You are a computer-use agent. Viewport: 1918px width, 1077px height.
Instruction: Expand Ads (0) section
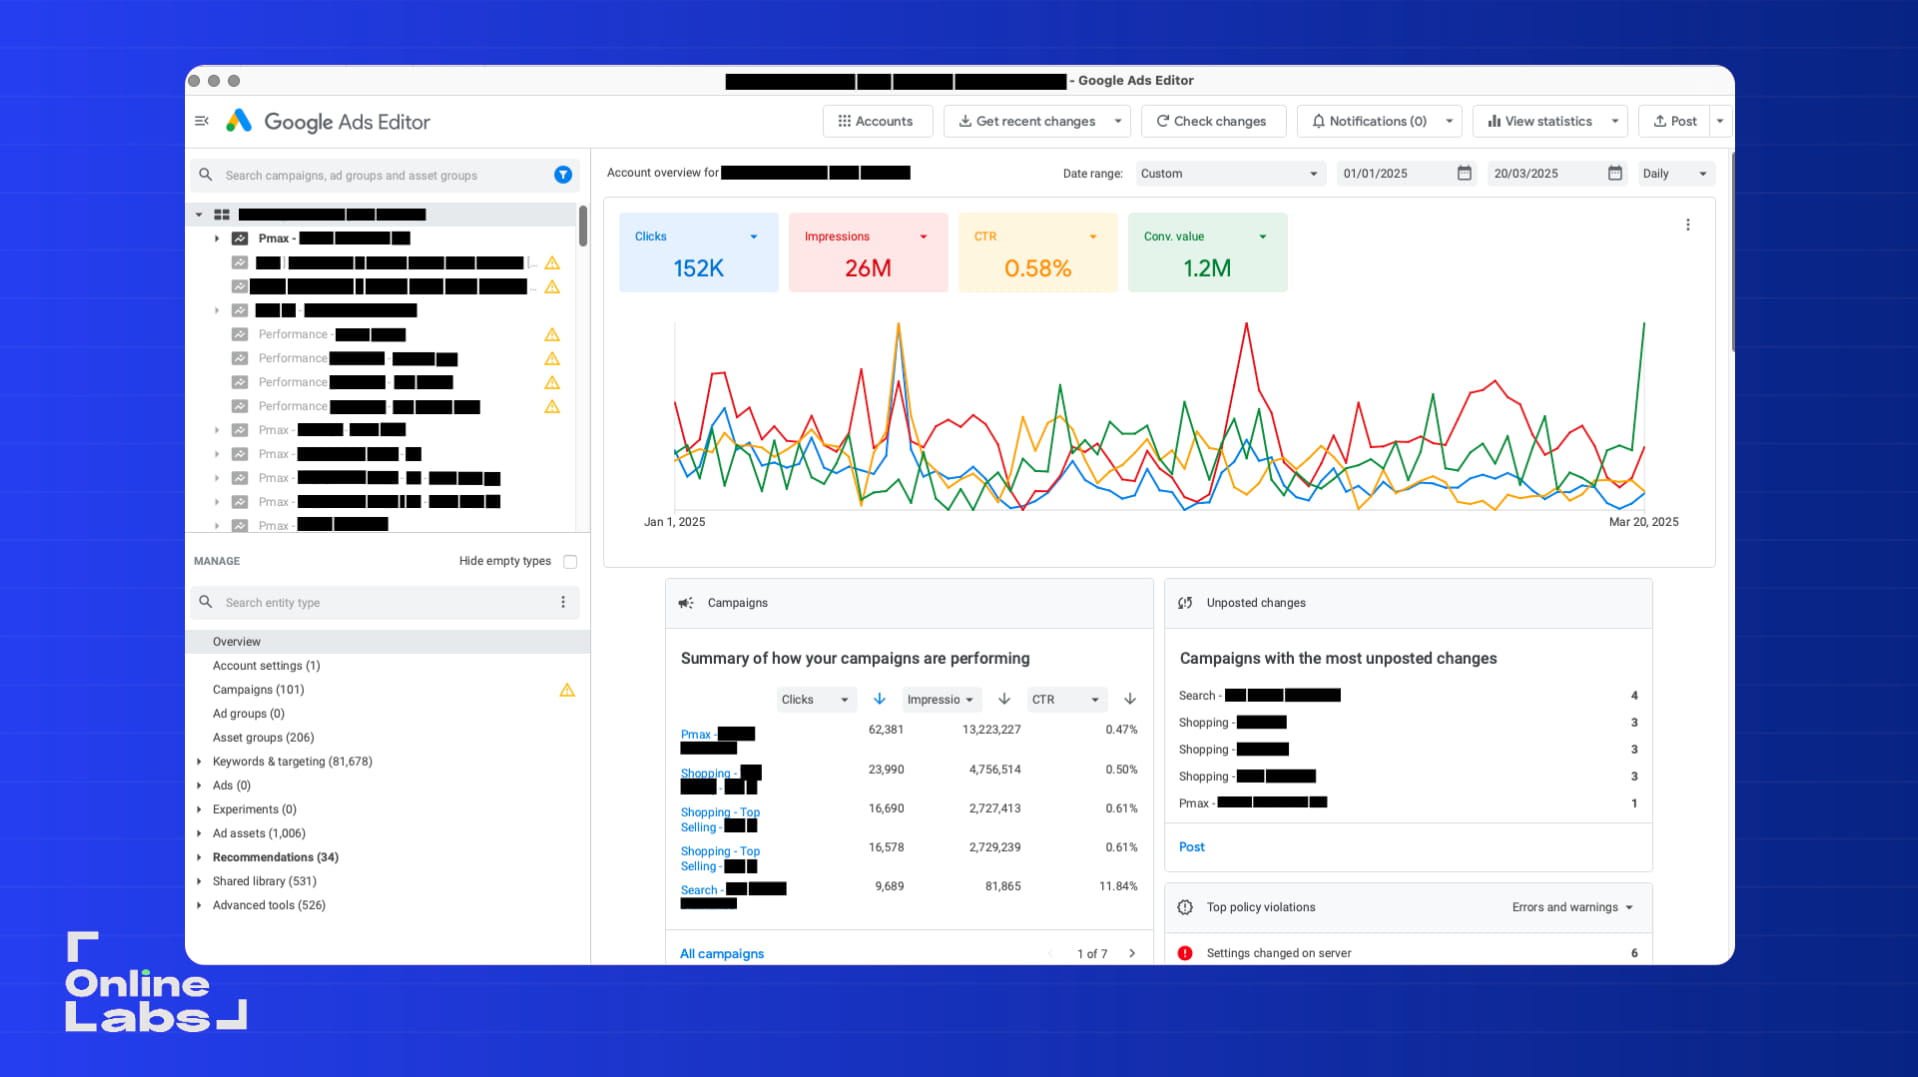tap(199, 785)
